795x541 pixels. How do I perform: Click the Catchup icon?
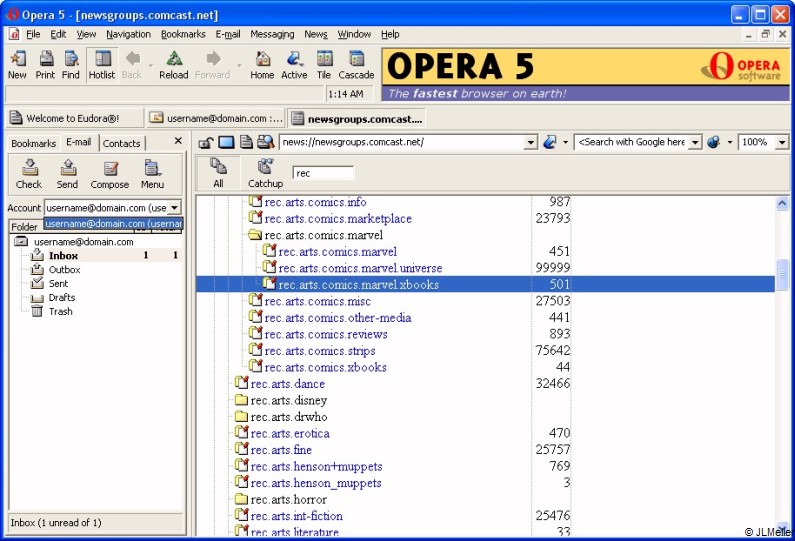click(265, 173)
